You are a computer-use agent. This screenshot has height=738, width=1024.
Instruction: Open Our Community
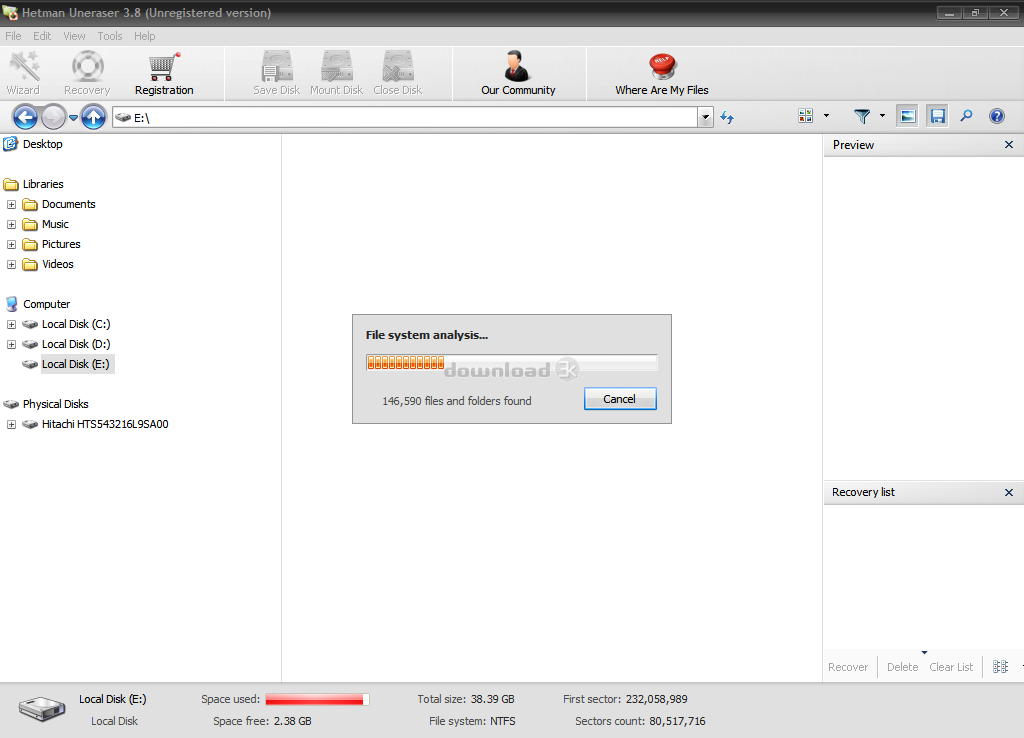coord(518,73)
